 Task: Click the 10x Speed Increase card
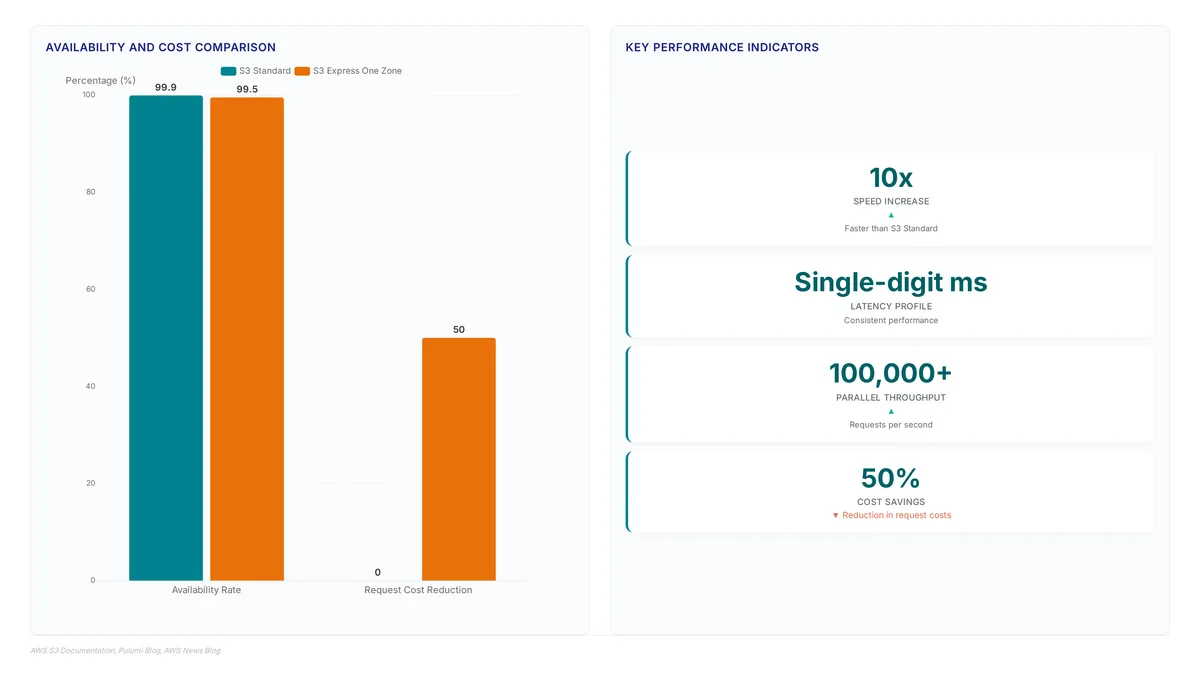[x=890, y=198]
